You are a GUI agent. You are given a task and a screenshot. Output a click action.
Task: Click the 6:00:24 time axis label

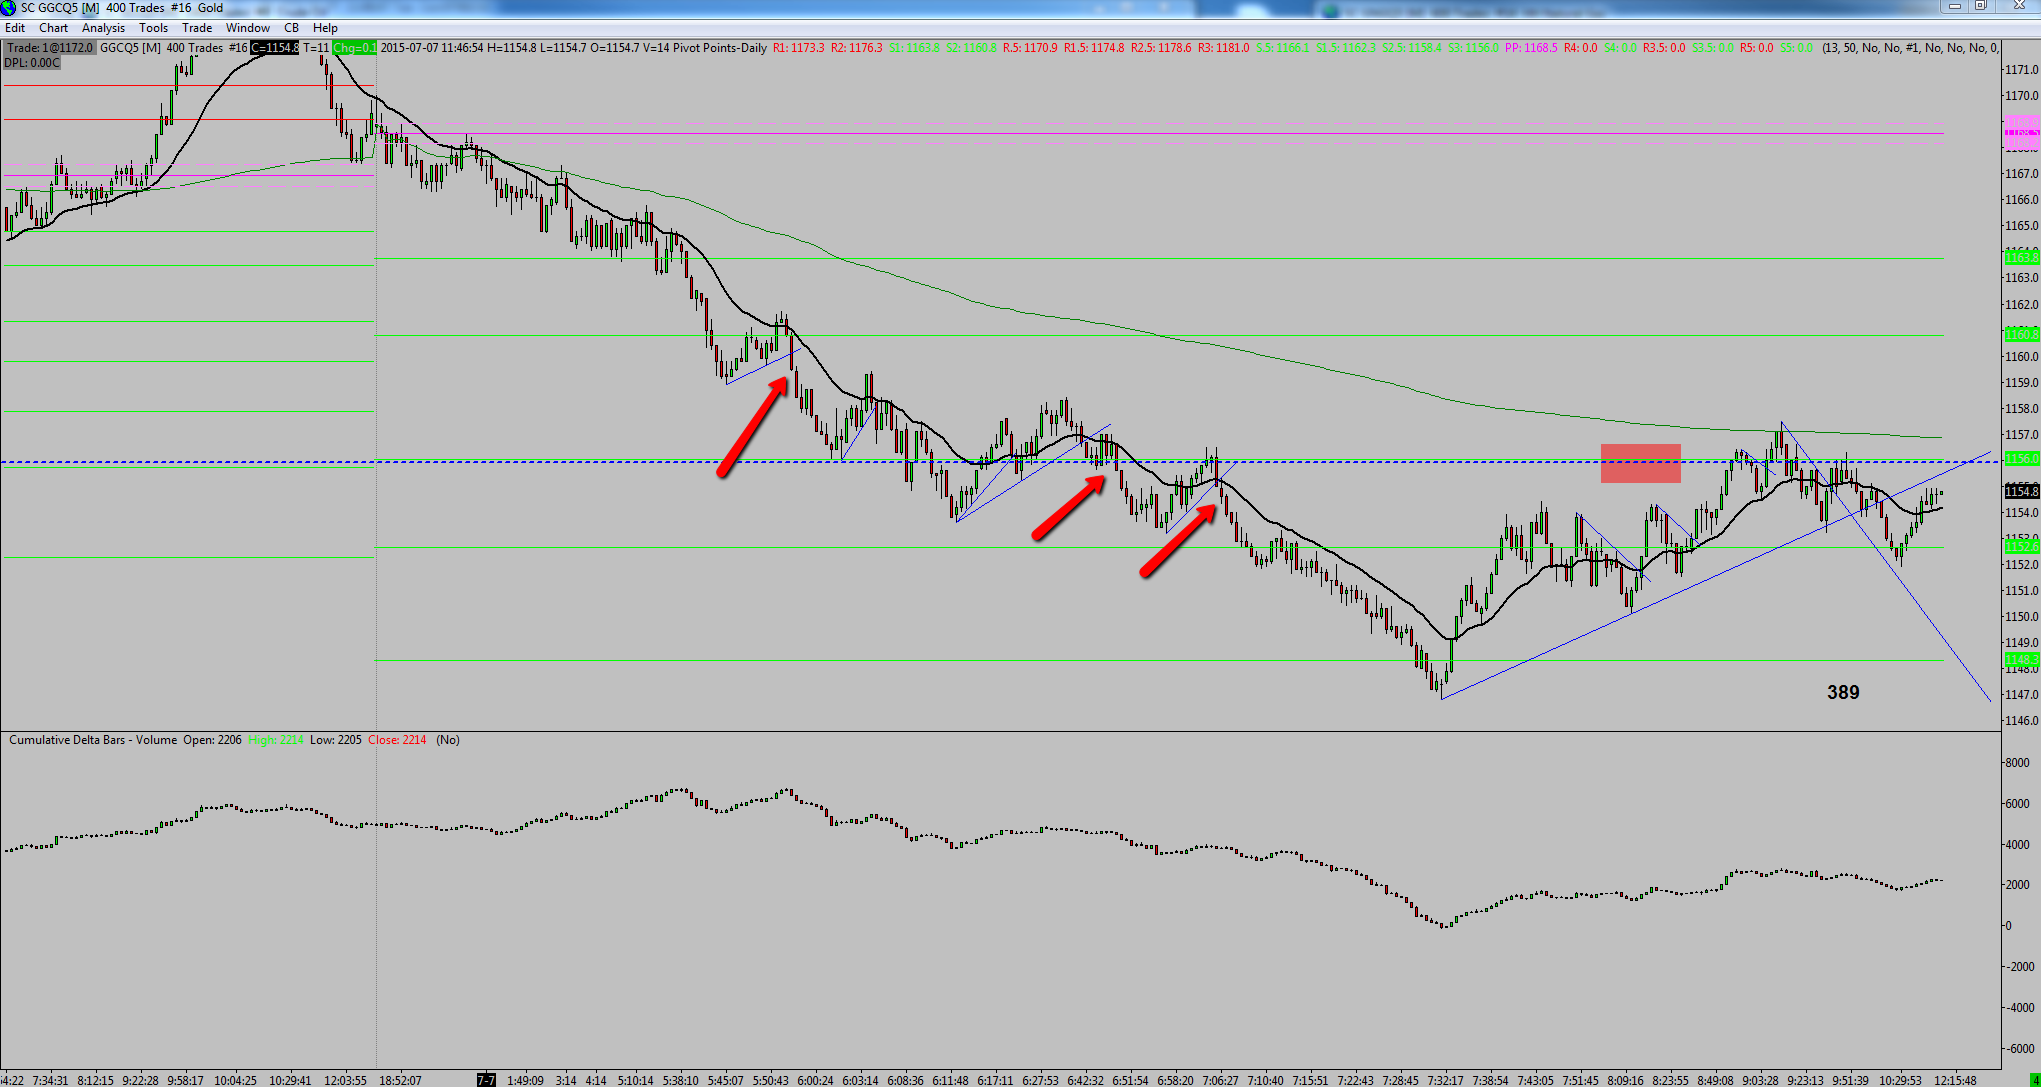click(813, 1080)
